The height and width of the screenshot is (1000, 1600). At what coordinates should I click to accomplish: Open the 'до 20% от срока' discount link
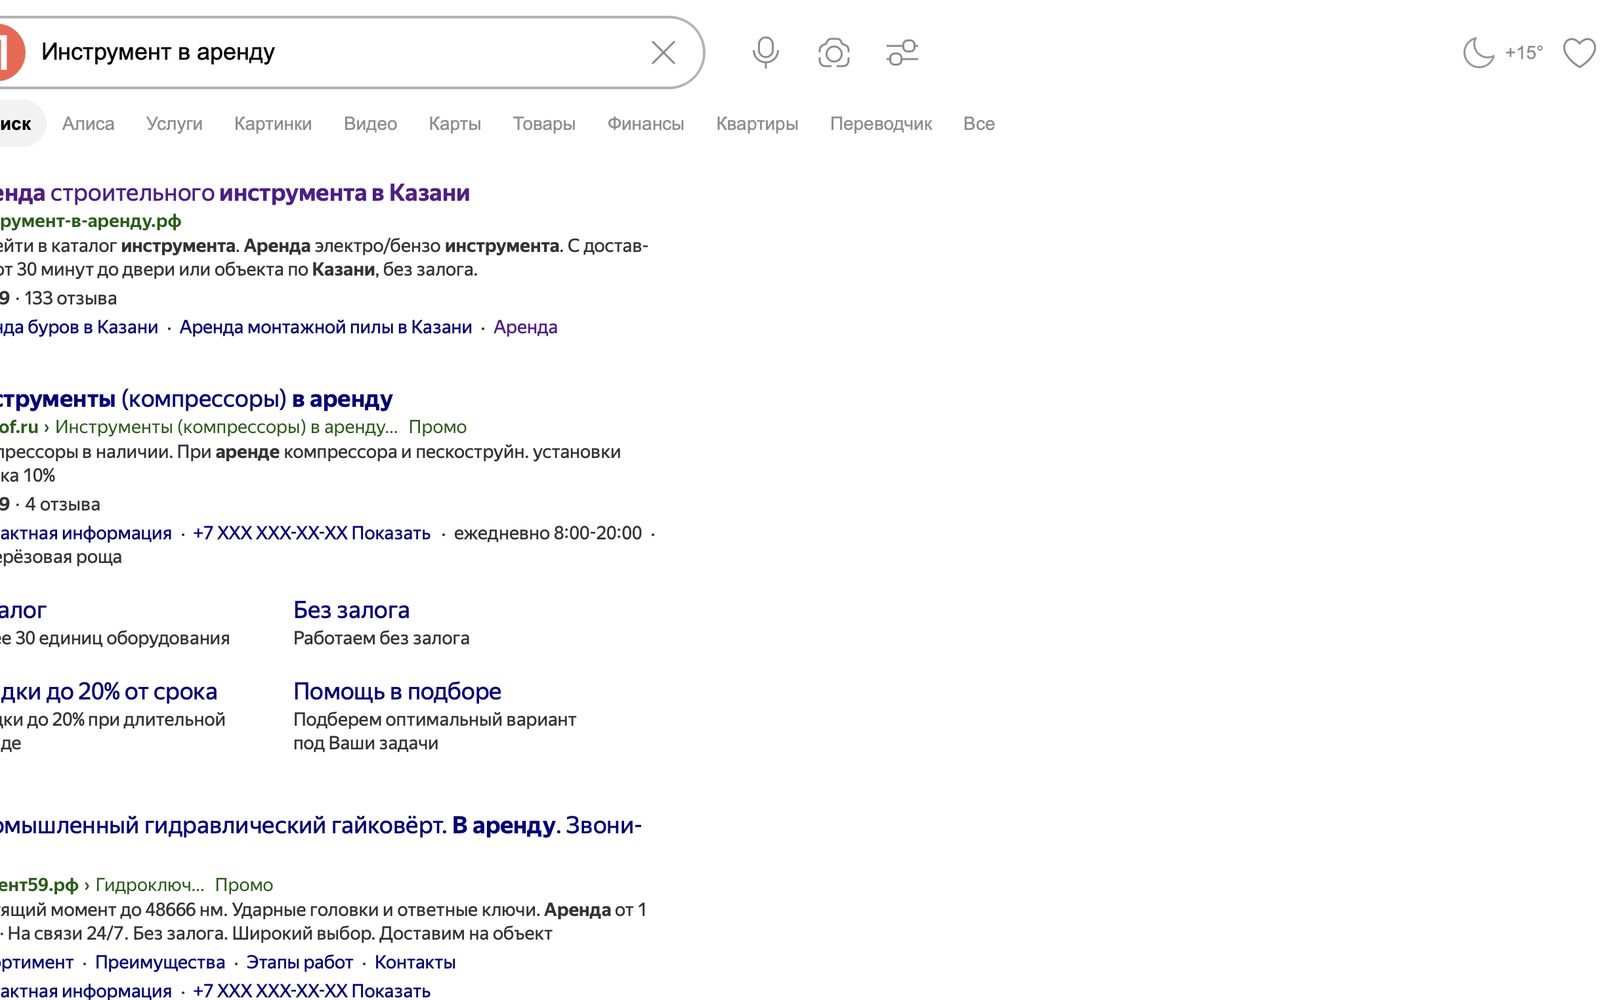pos(108,691)
